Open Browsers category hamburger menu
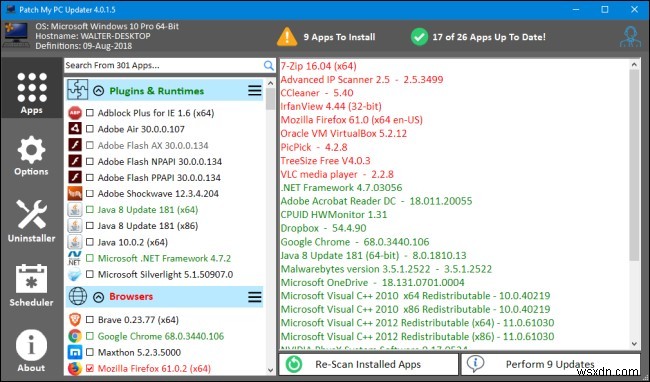 point(255,297)
